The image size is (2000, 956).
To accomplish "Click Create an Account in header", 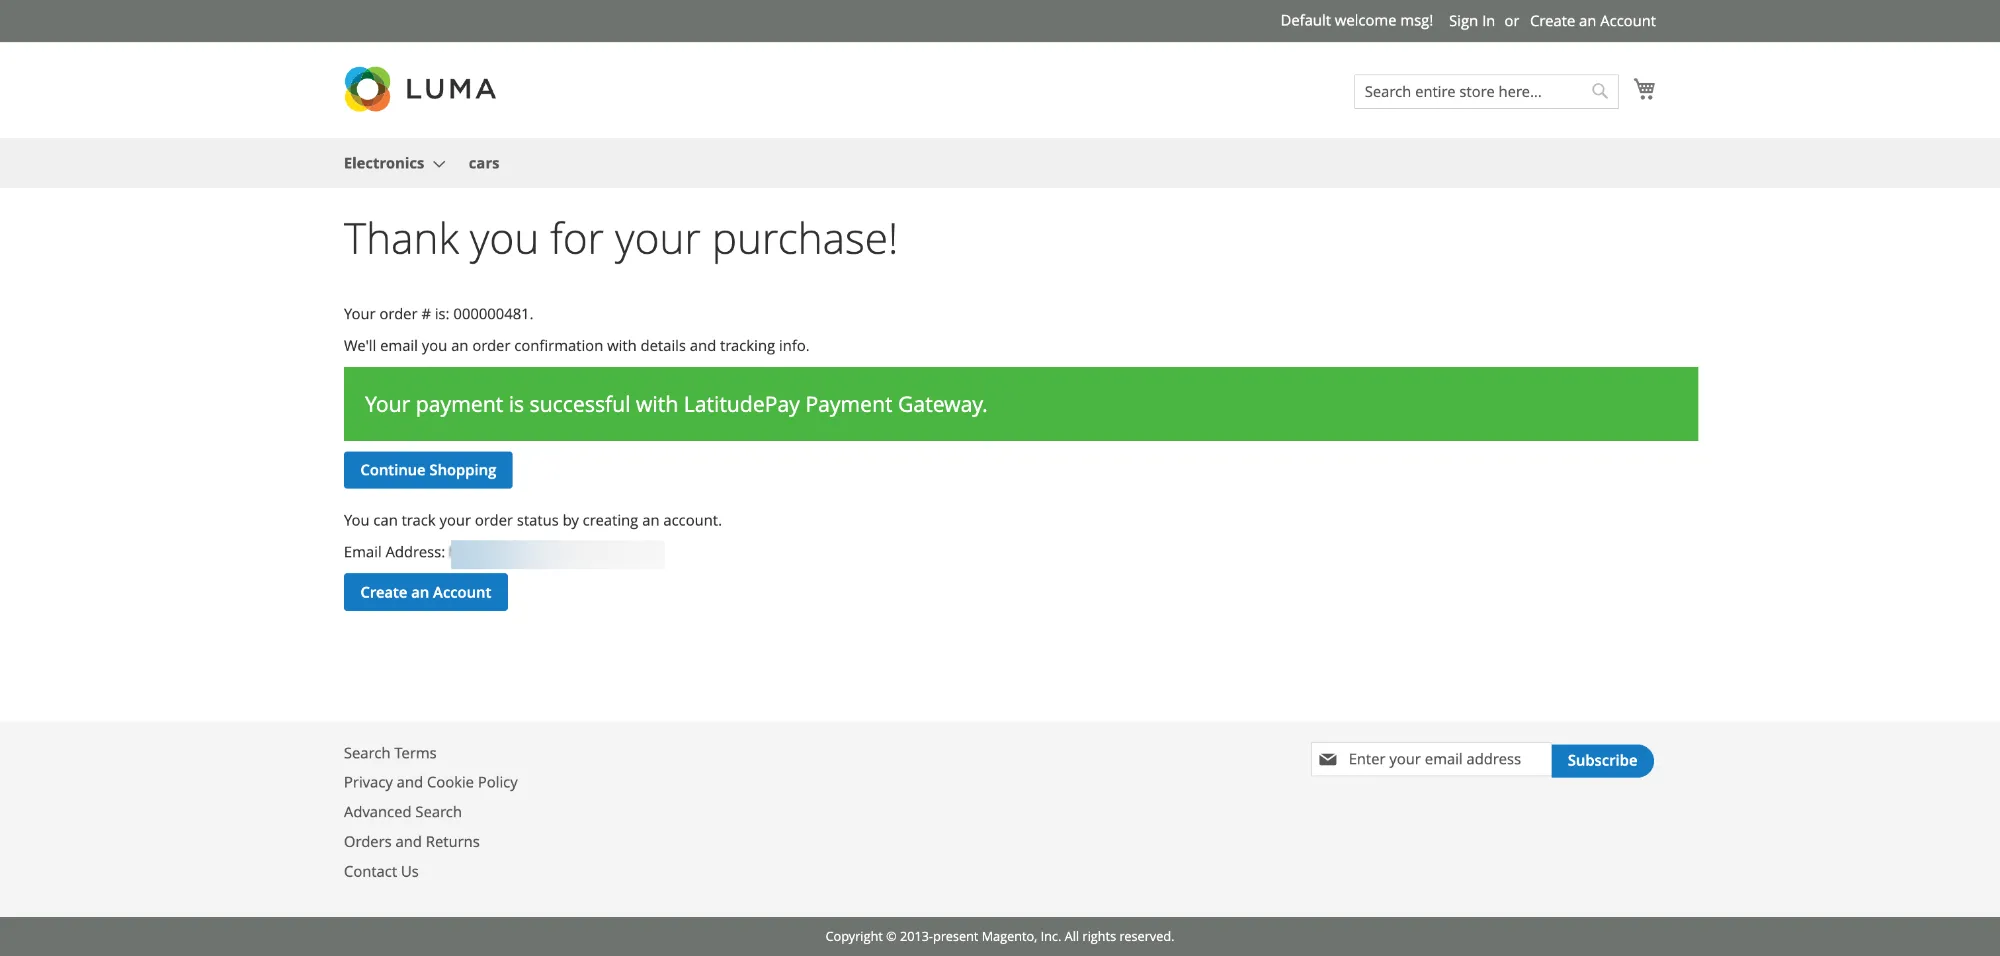I will [1592, 21].
